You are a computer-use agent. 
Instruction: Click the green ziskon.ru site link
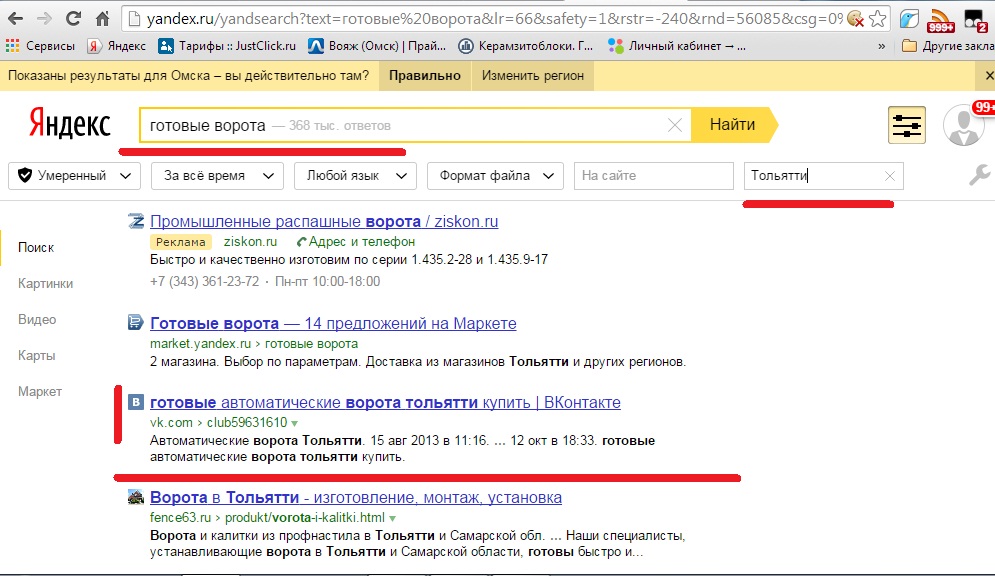251,242
